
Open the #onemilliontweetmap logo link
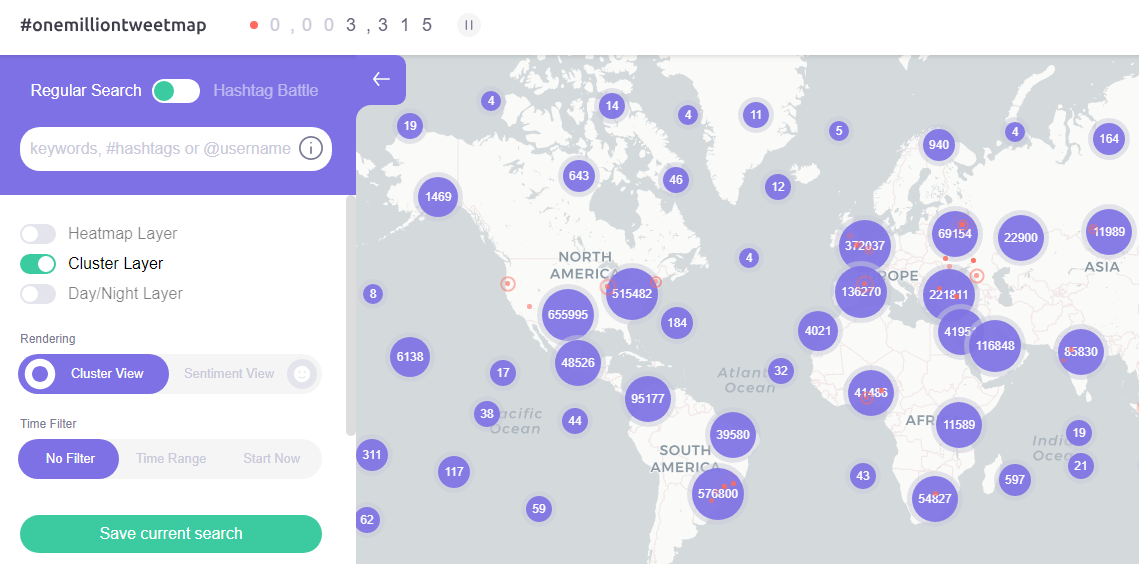click(x=113, y=25)
